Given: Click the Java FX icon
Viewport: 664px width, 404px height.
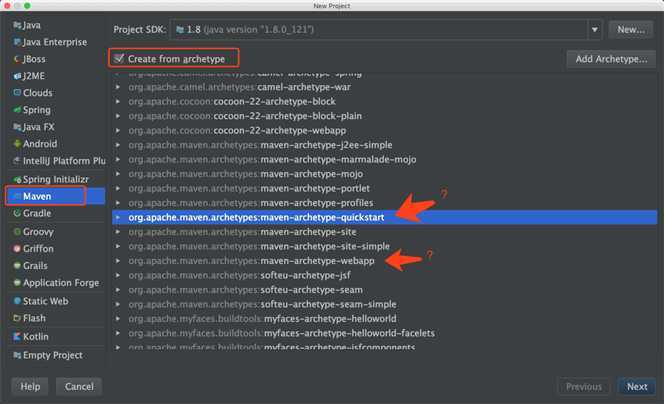Looking at the screenshot, I should pyautogui.click(x=17, y=127).
